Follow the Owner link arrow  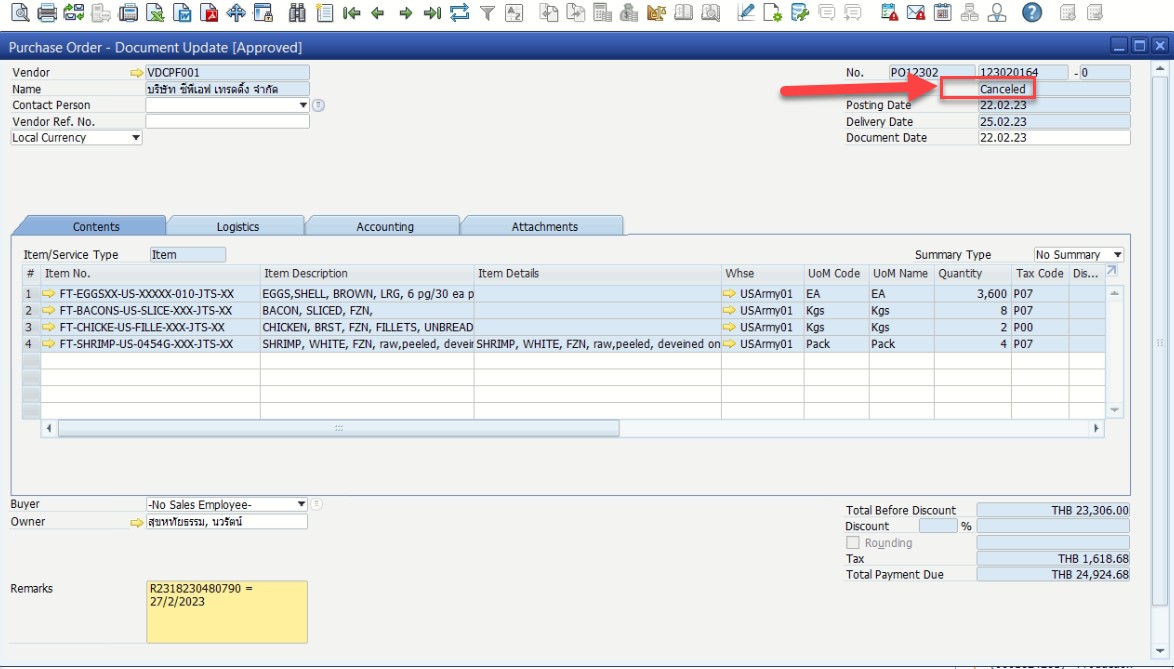pyautogui.click(x=136, y=522)
